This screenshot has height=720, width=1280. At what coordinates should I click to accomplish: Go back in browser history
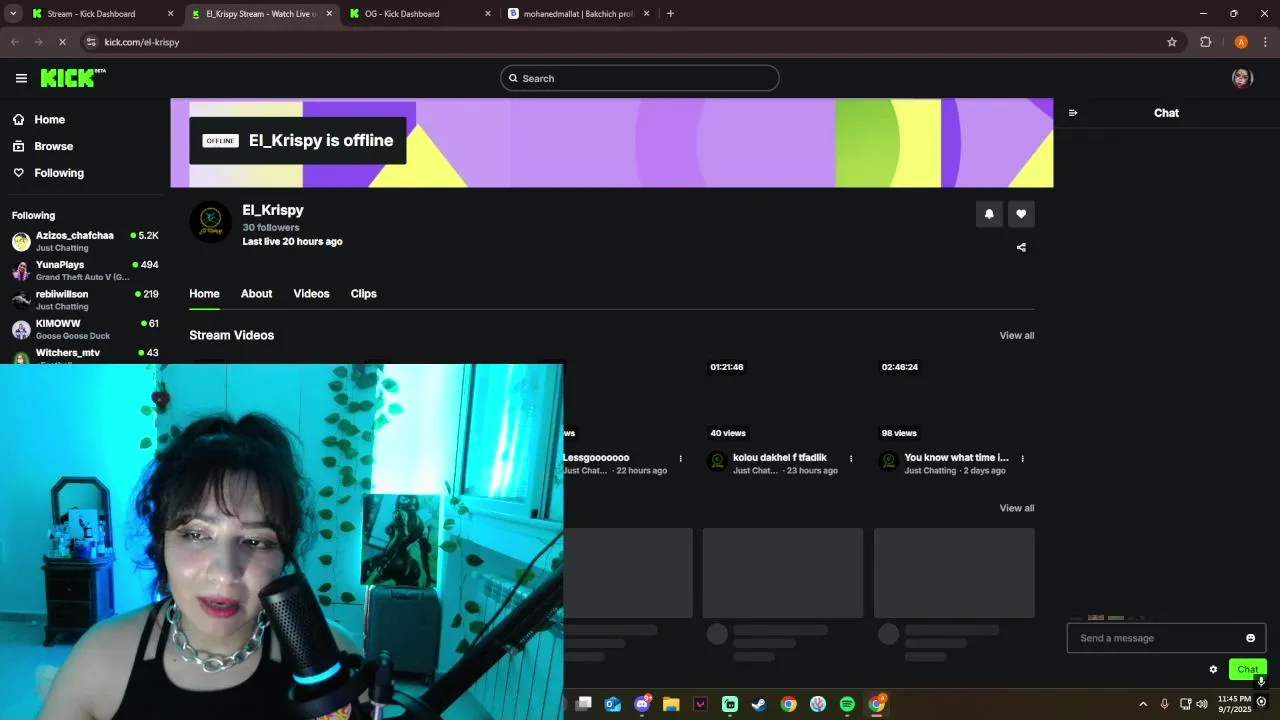tap(14, 42)
